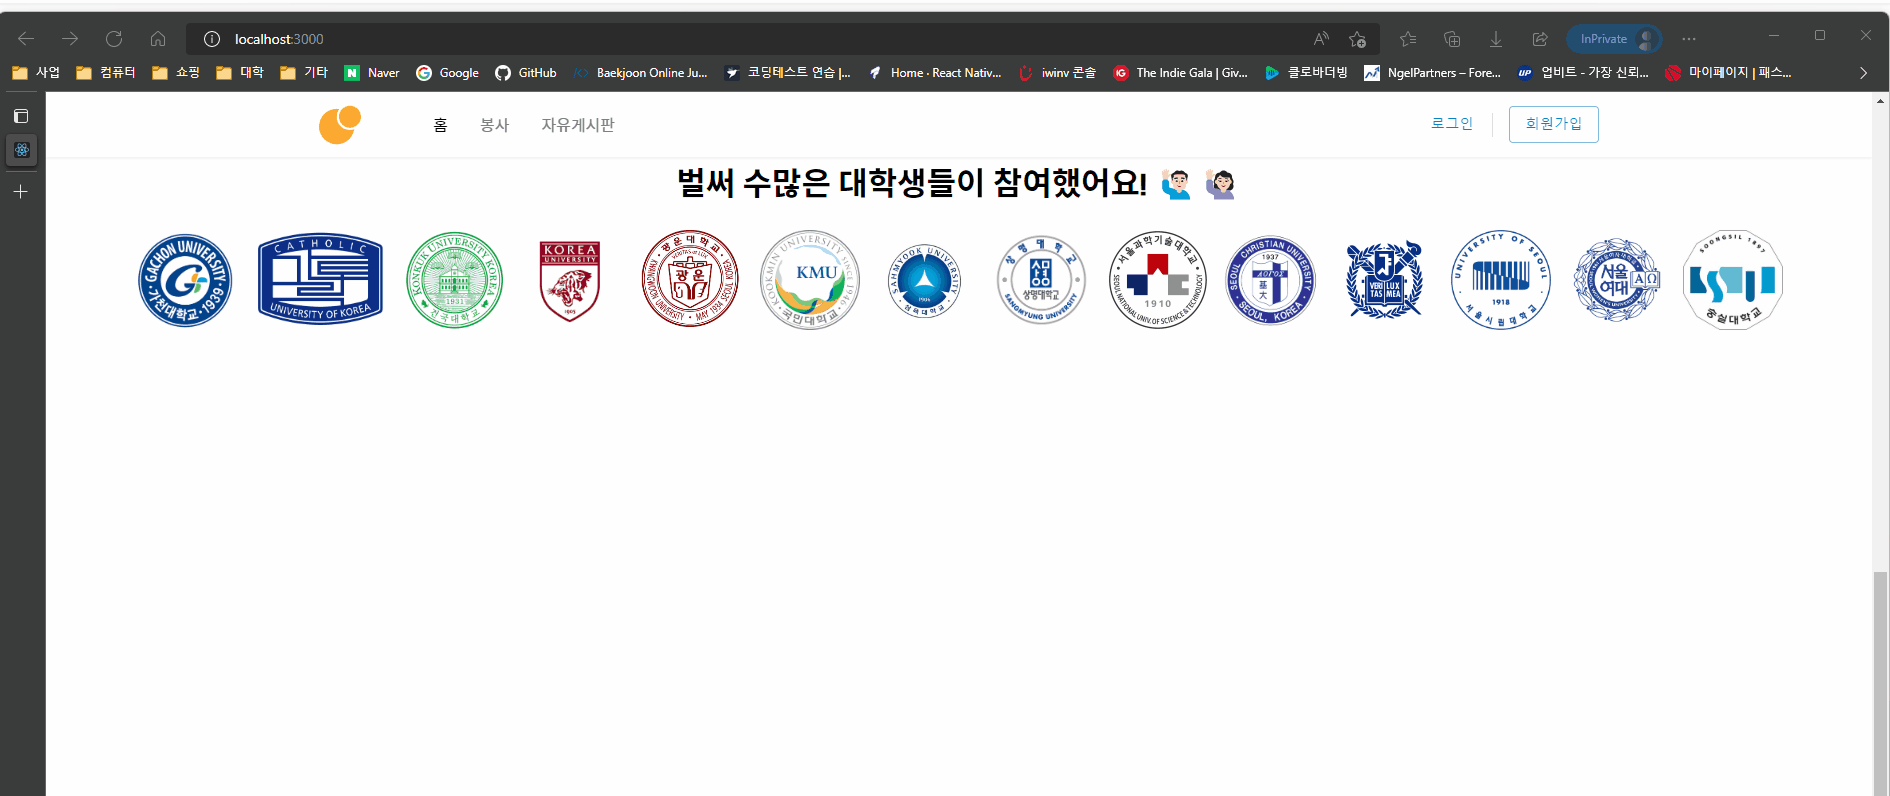
Task: Select the React tab icon in vertical sidebar
Action: point(22,150)
